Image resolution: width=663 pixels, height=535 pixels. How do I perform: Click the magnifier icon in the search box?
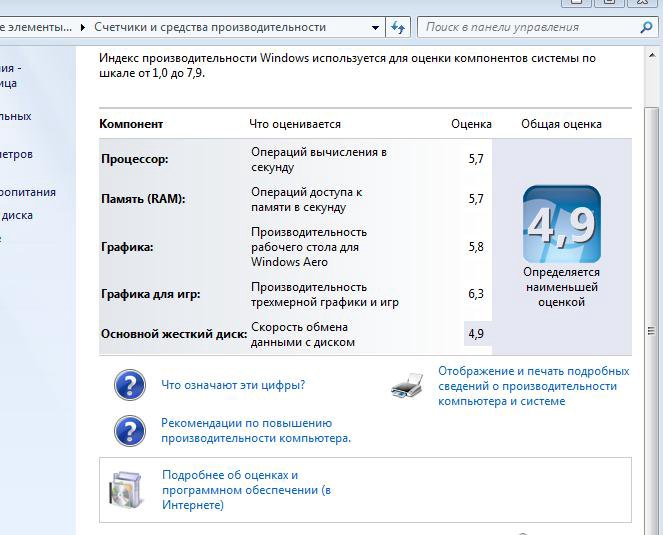[646, 28]
